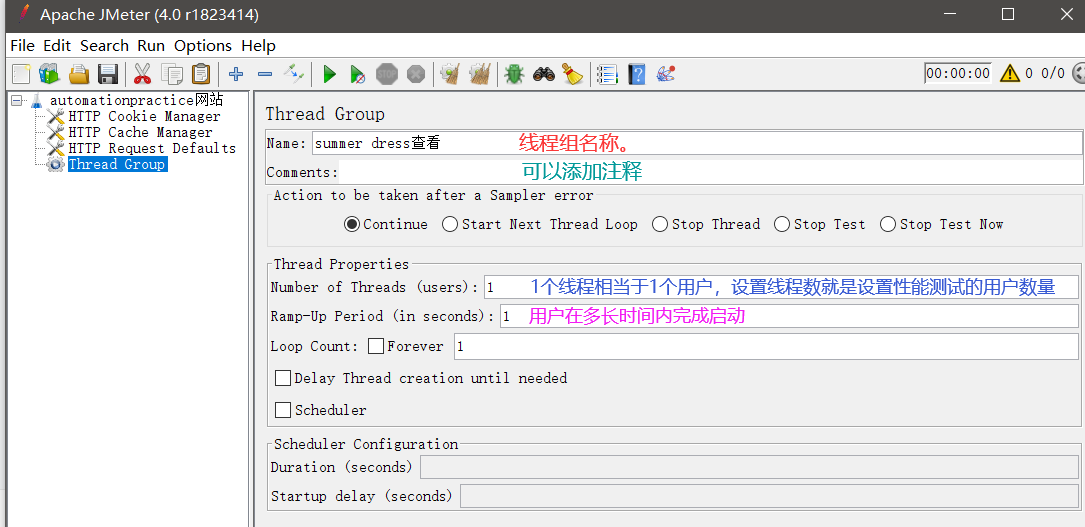Clear results with single broom icon
This screenshot has width=1085, height=527.
coord(450,73)
